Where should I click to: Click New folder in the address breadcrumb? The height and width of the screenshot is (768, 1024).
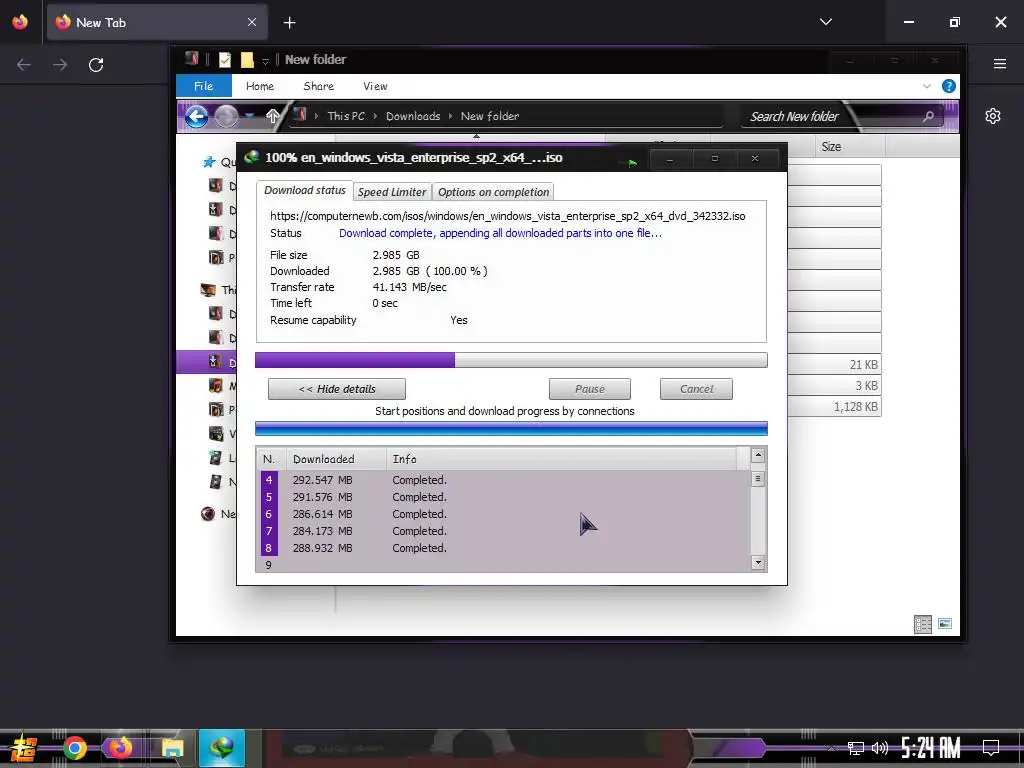490,116
